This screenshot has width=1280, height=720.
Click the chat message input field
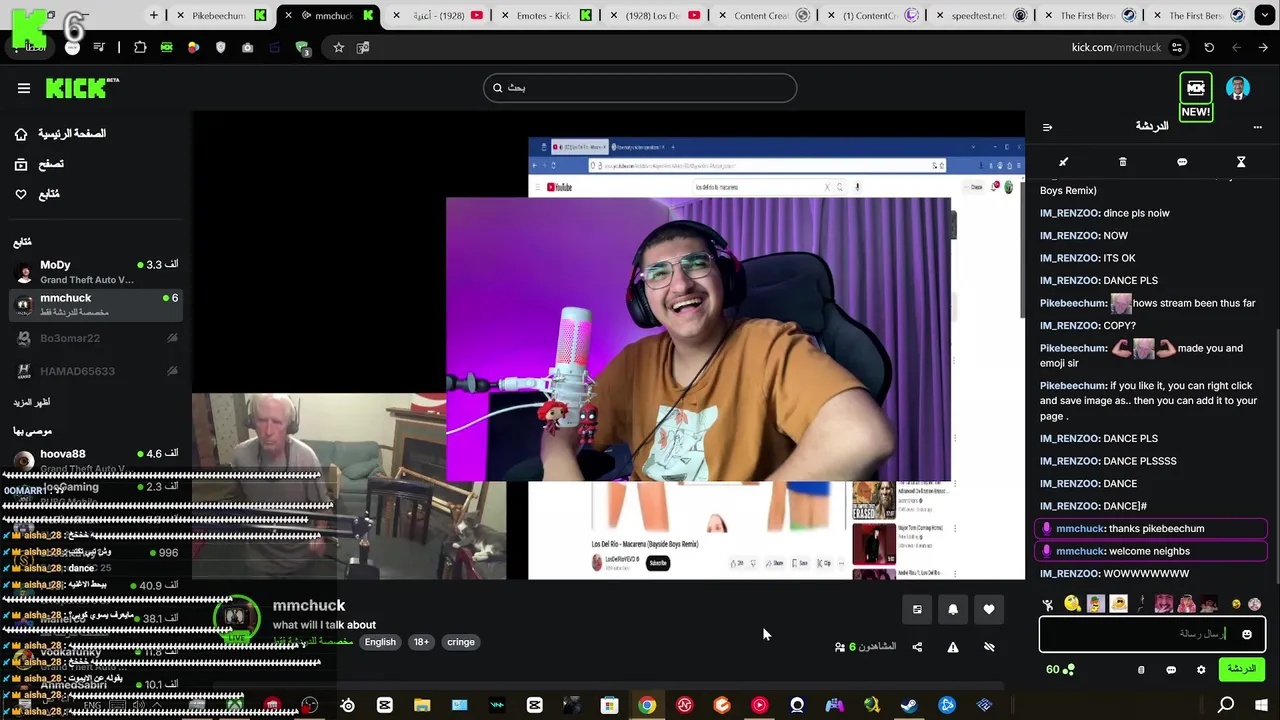[x=1152, y=634]
